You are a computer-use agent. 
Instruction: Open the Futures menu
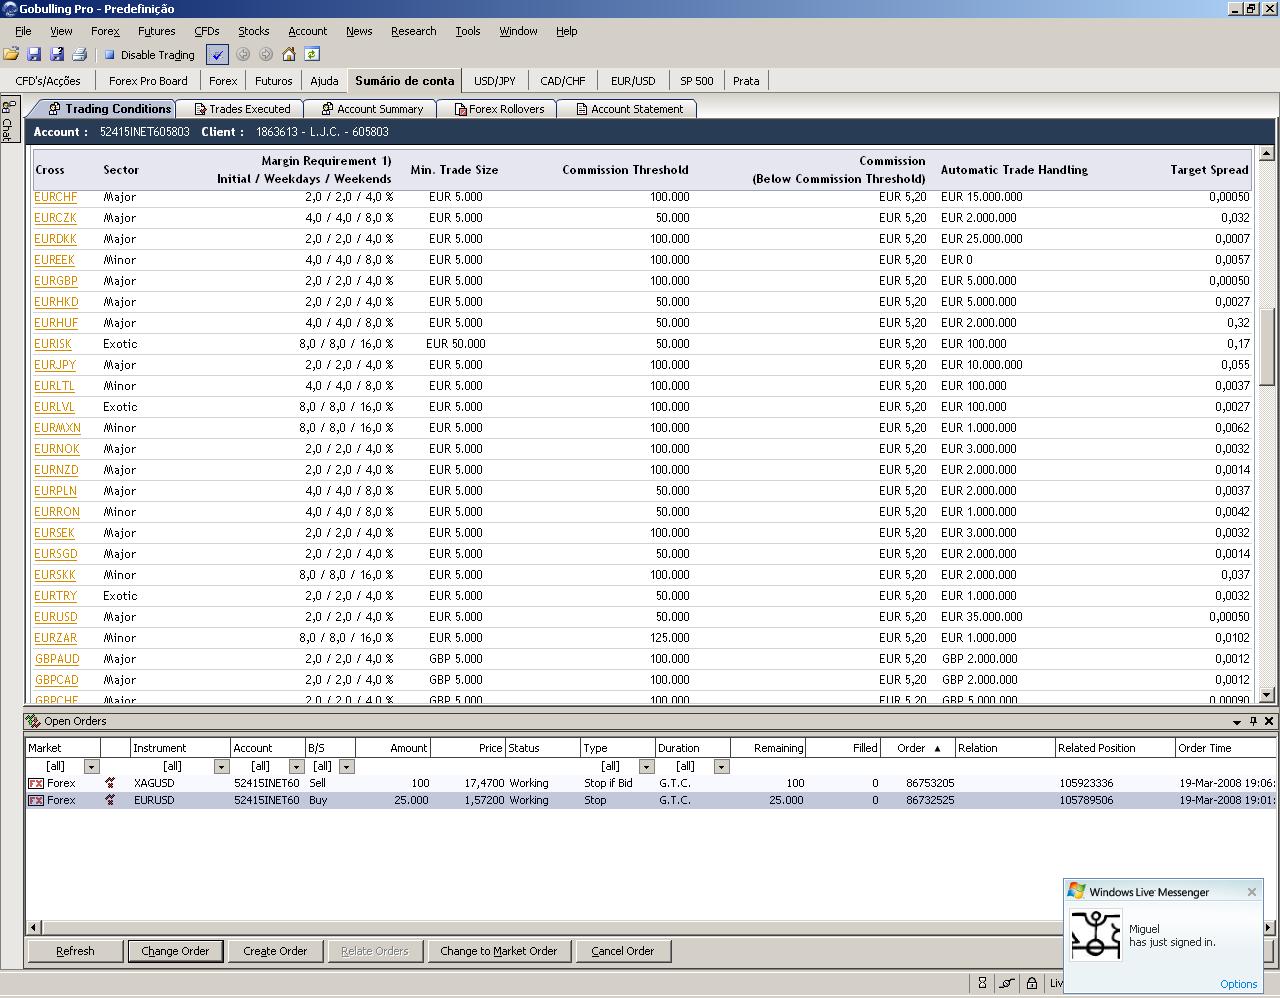(156, 31)
